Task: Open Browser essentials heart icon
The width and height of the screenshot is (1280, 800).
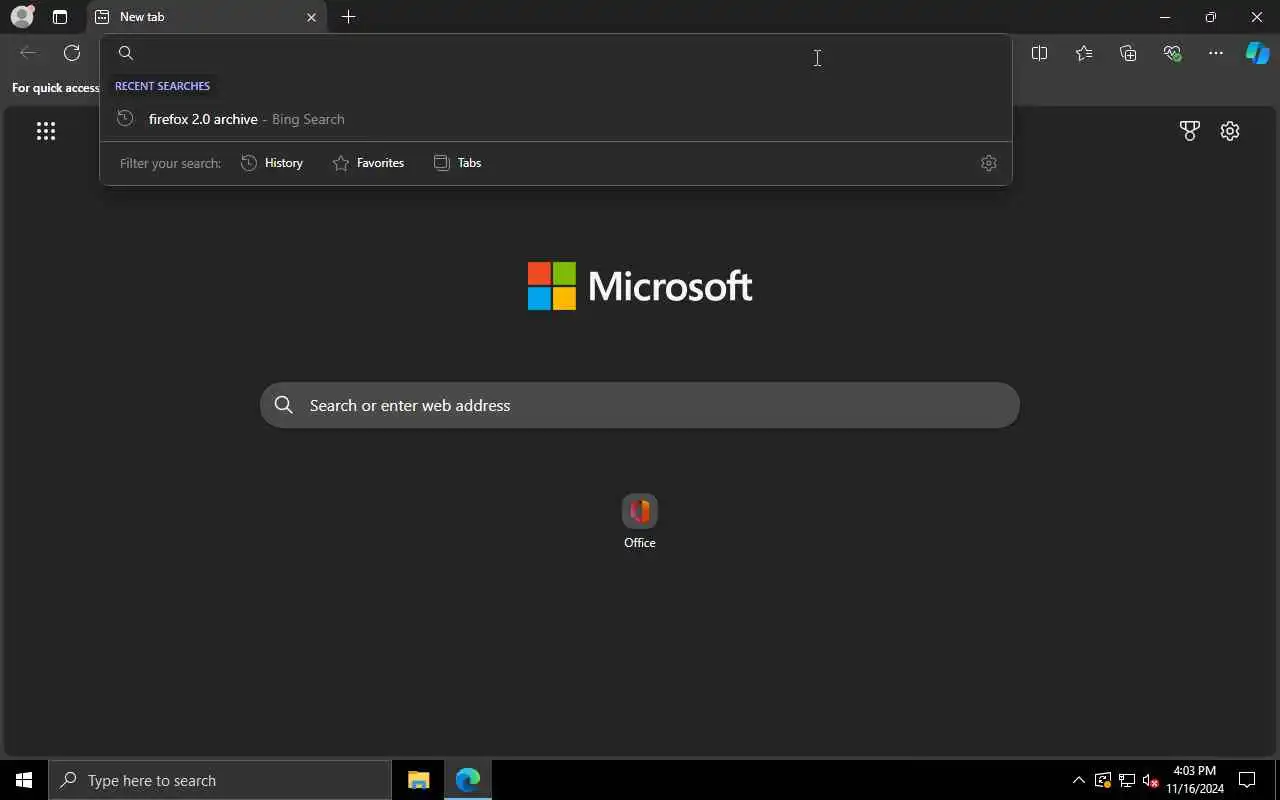Action: tap(1172, 53)
